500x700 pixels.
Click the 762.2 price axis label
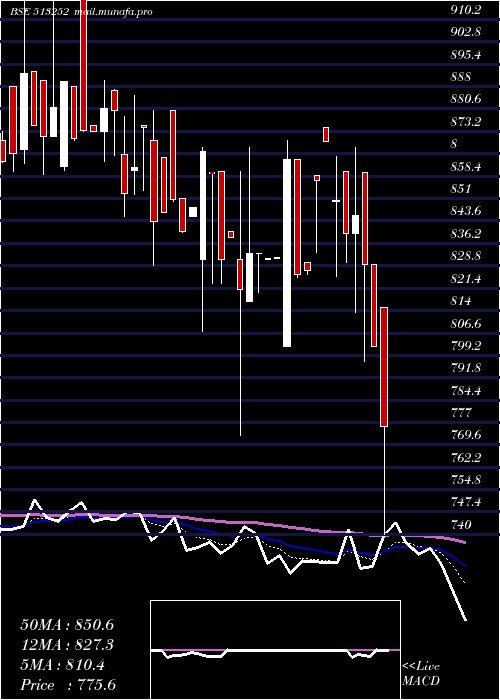click(466, 458)
